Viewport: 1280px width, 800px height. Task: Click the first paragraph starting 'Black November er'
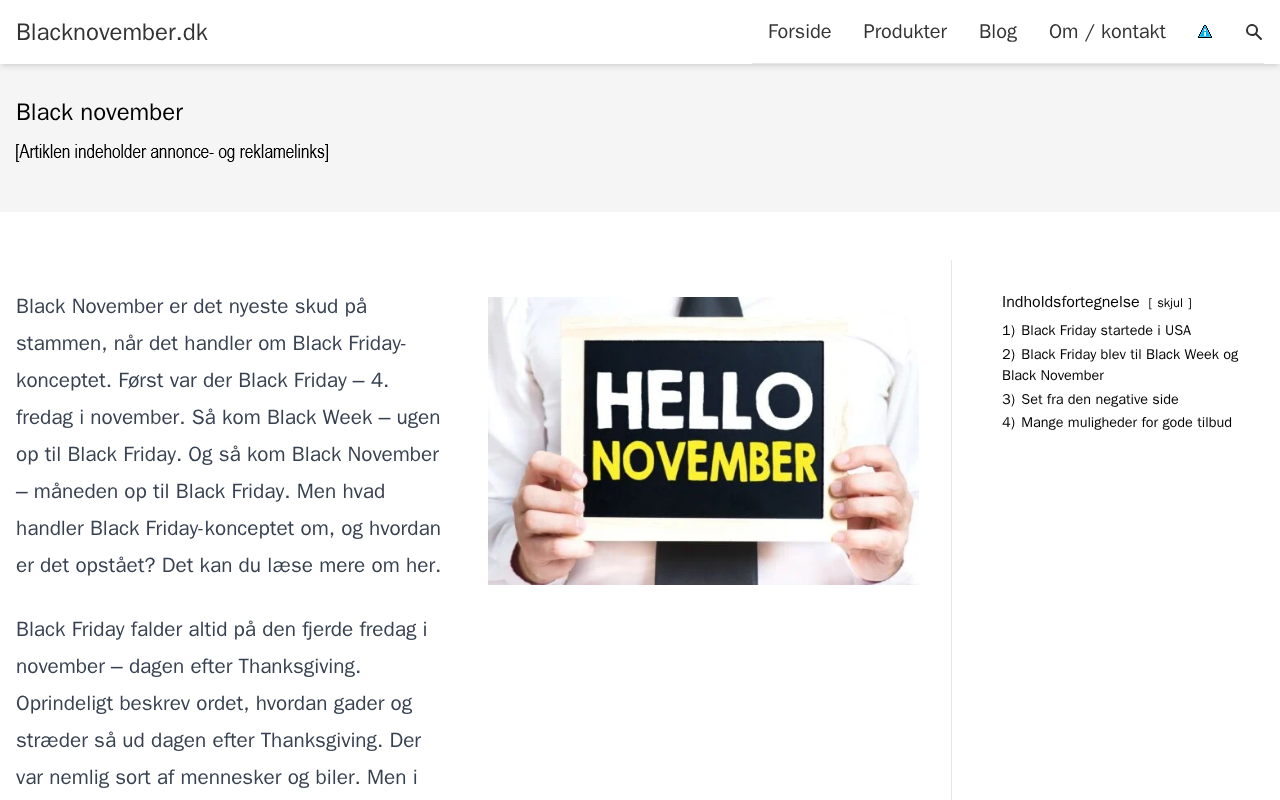(229, 435)
